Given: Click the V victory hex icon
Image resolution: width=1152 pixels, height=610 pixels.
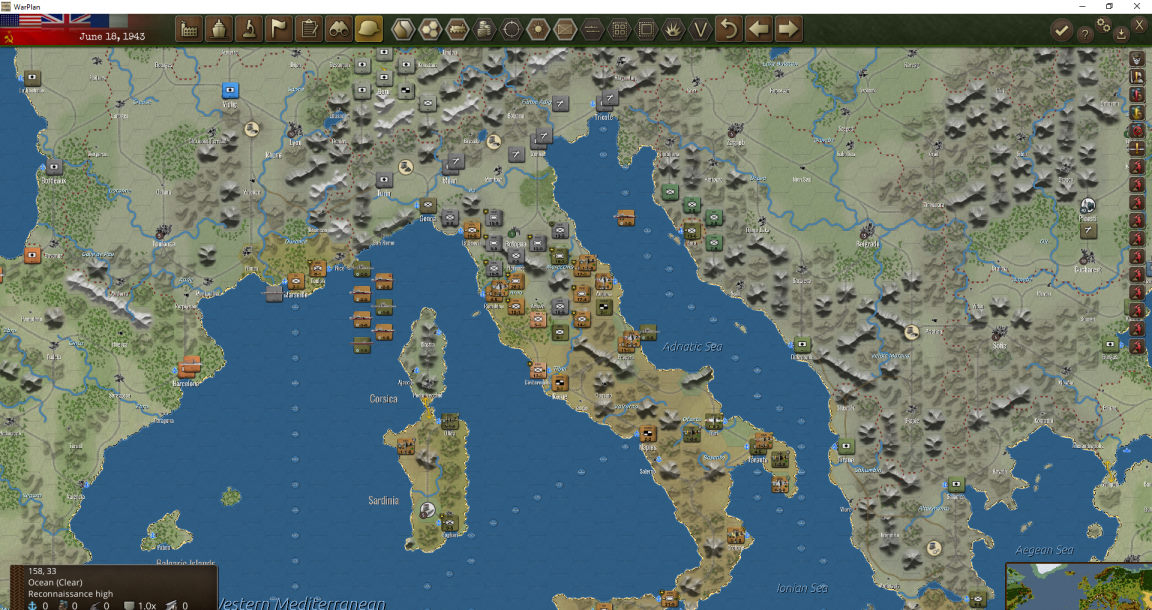Looking at the screenshot, I should point(701,30).
